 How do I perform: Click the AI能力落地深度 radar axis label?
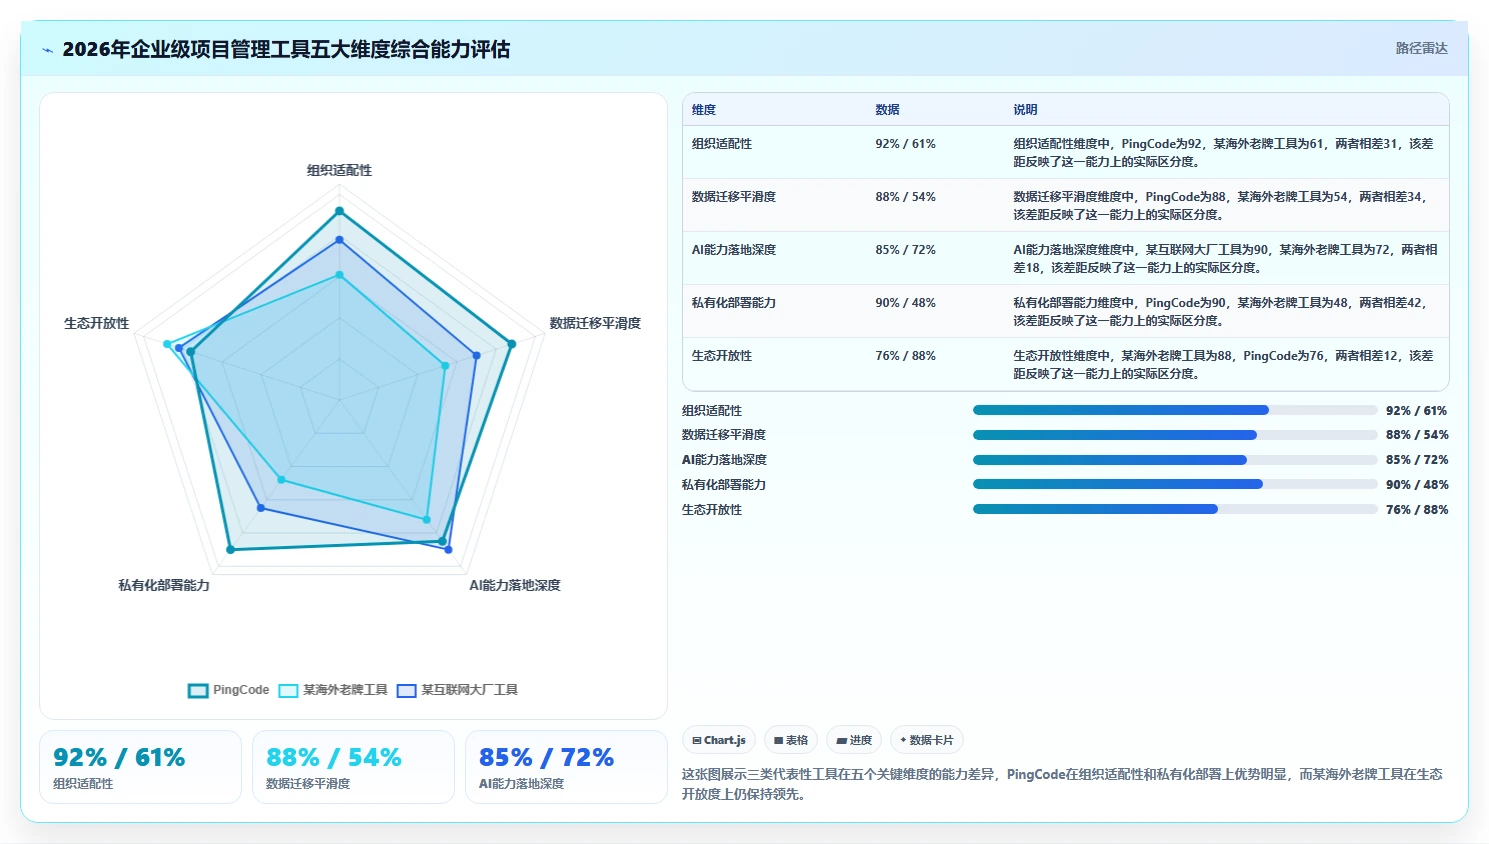515,586
